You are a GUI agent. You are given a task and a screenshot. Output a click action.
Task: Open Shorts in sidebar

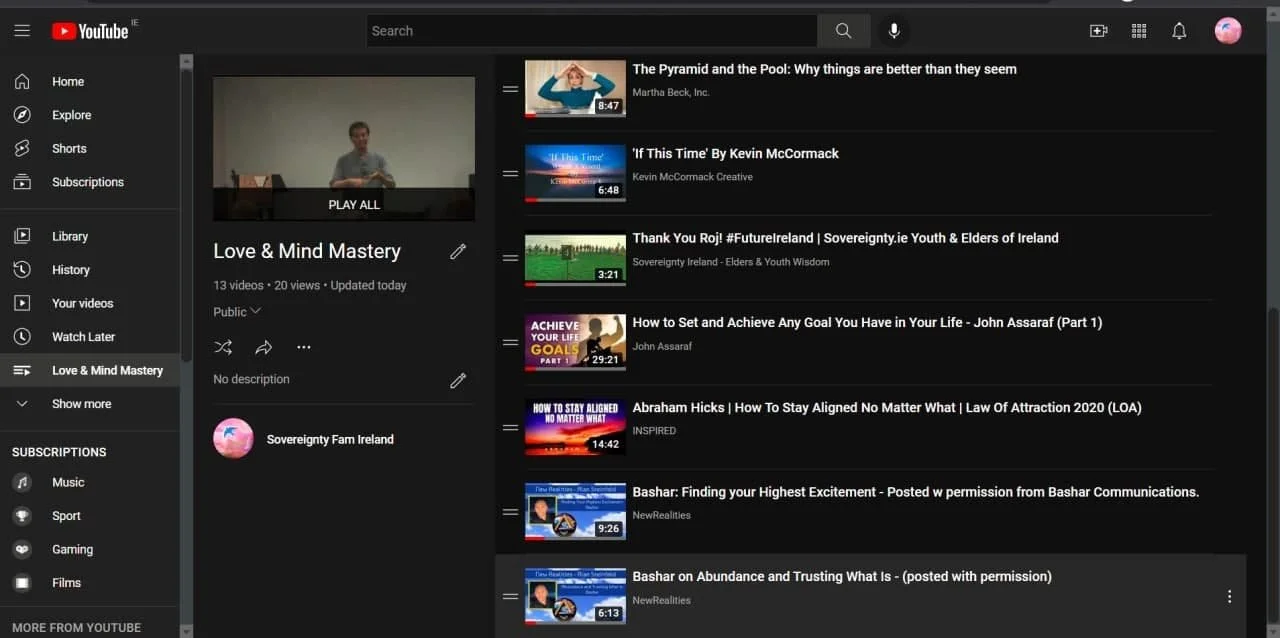pyautogui.click(x=90, y=149)
